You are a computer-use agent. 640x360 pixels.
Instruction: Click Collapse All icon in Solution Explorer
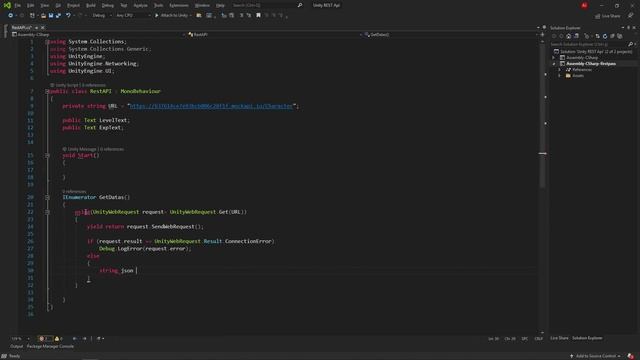point(612,36)
